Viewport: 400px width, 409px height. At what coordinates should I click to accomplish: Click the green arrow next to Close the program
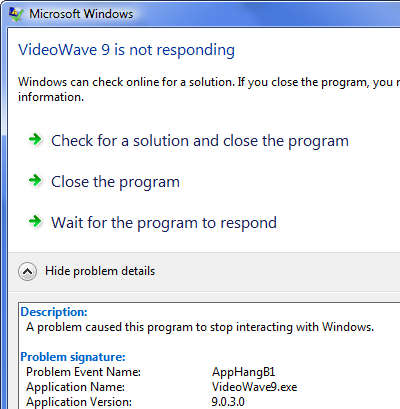35,180
